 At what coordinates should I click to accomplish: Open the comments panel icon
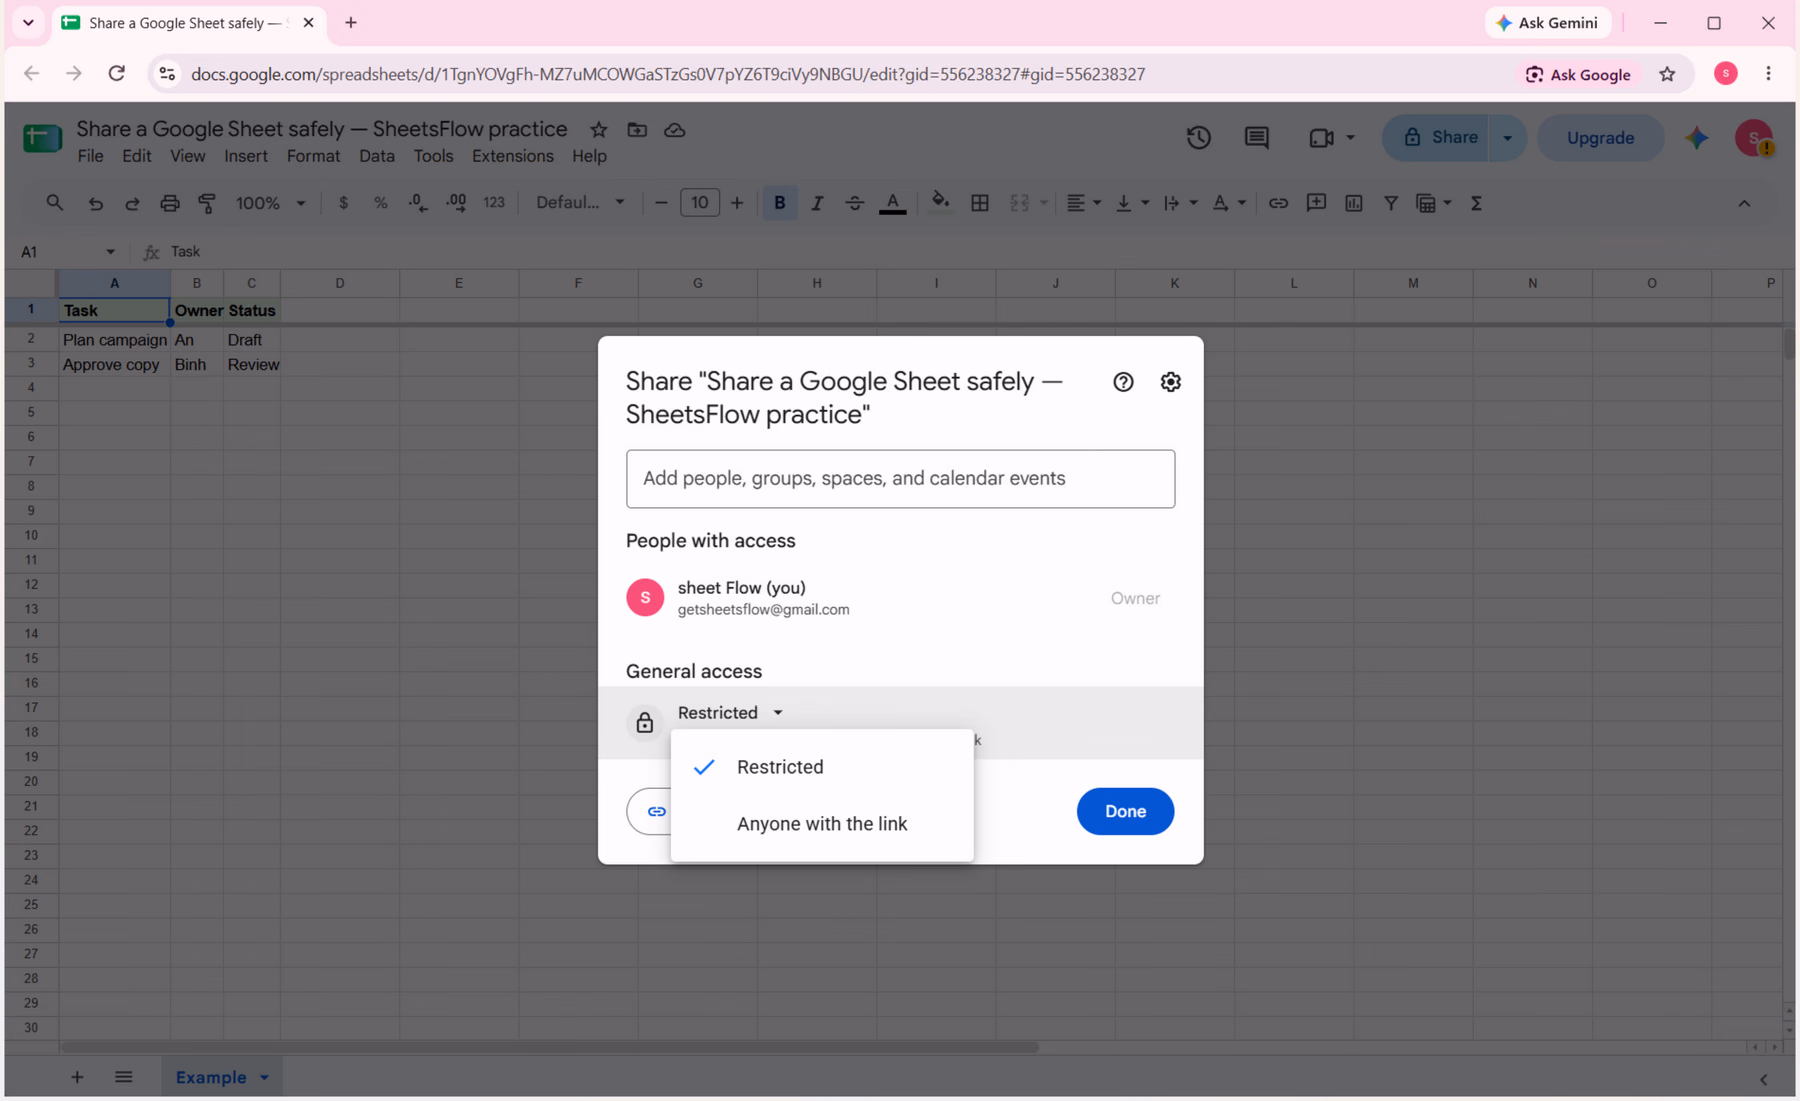pos(1256,138)
